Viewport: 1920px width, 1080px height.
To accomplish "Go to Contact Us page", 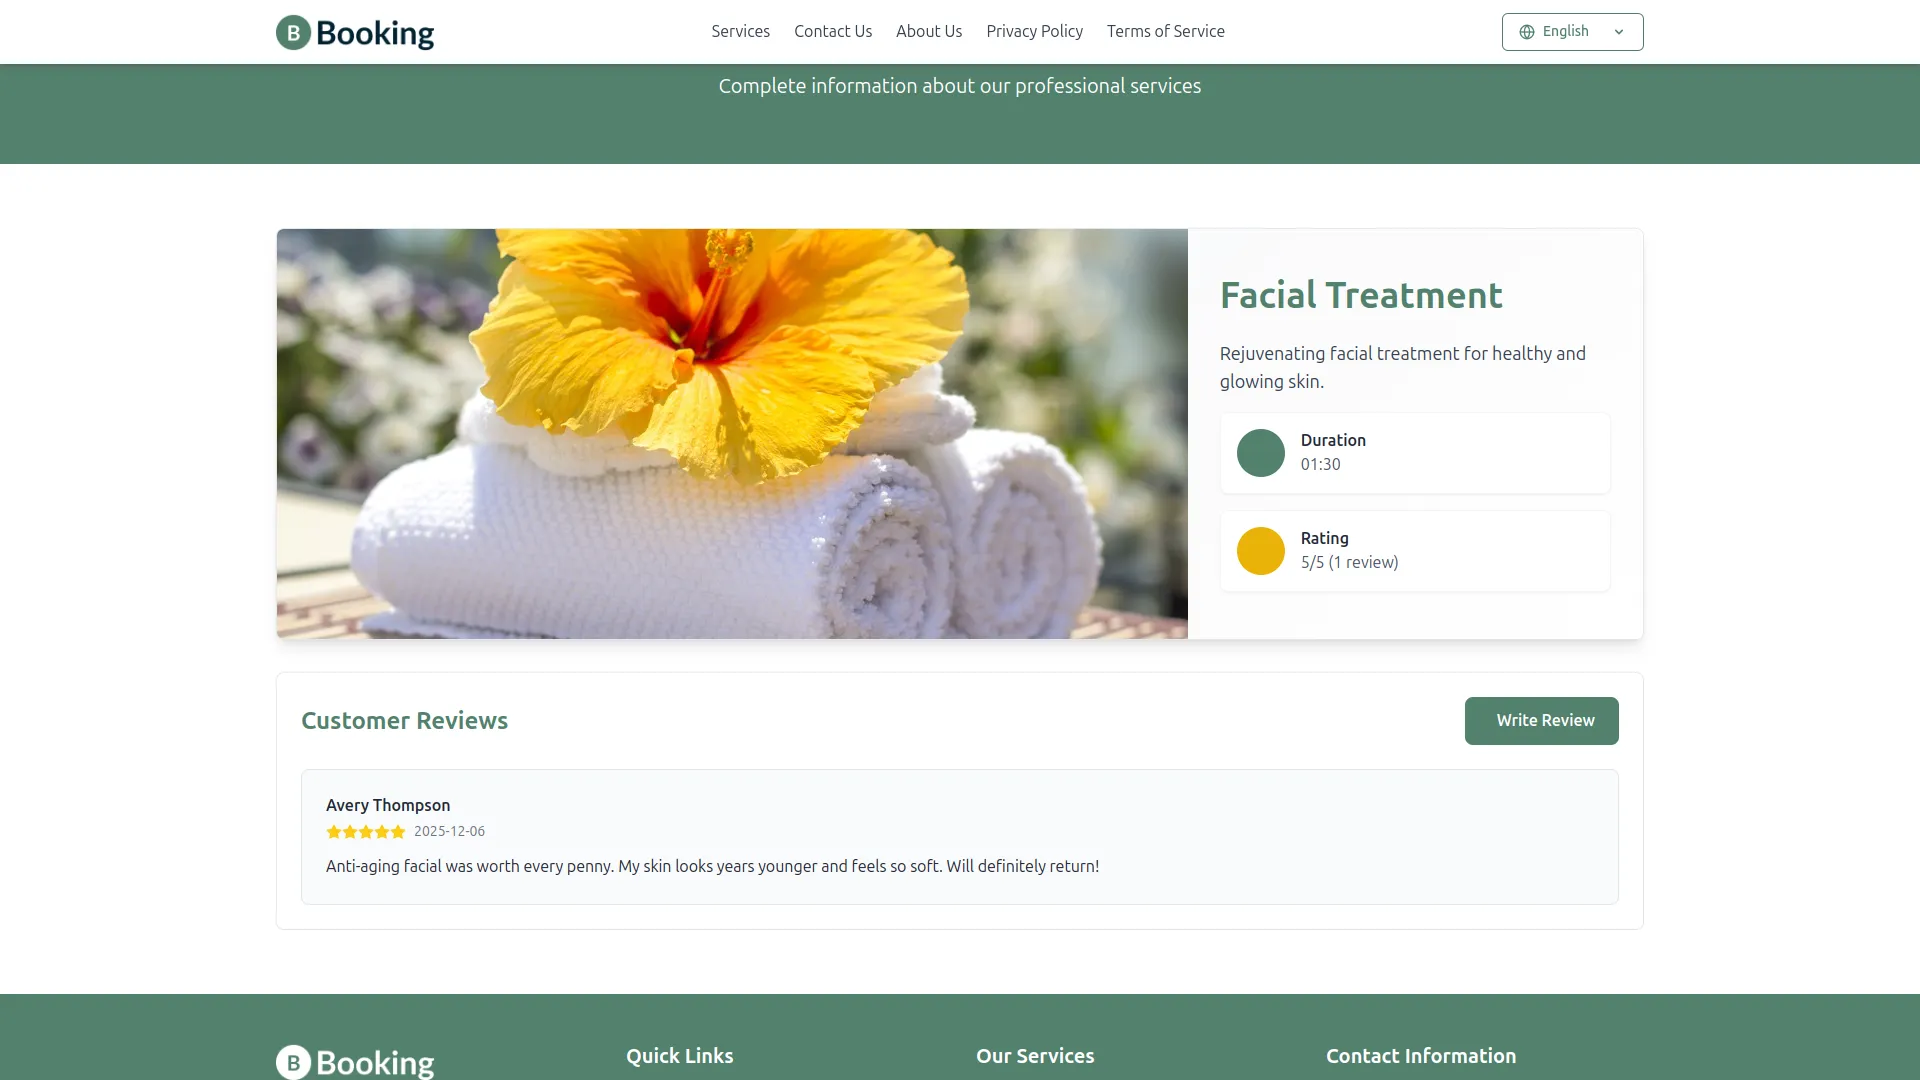I will (832, 32).
